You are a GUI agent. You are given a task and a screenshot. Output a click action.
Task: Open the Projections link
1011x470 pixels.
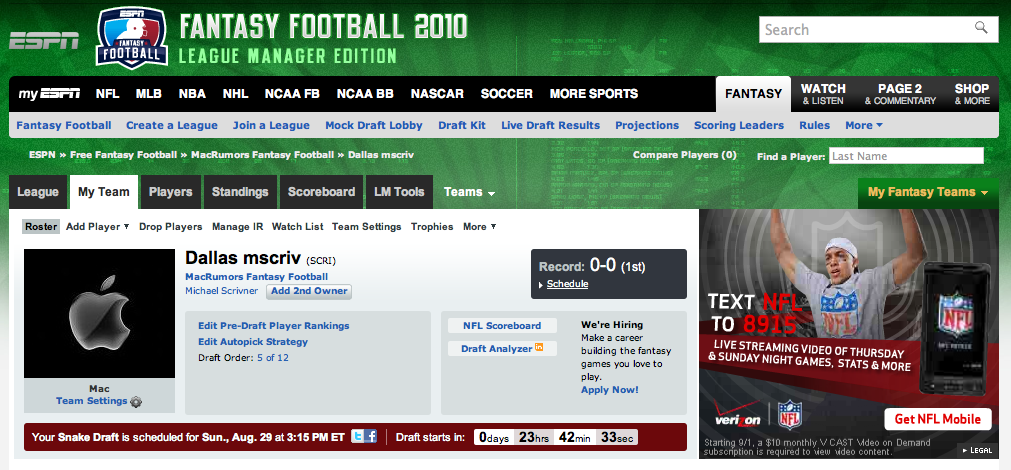[x=647, y=125]
